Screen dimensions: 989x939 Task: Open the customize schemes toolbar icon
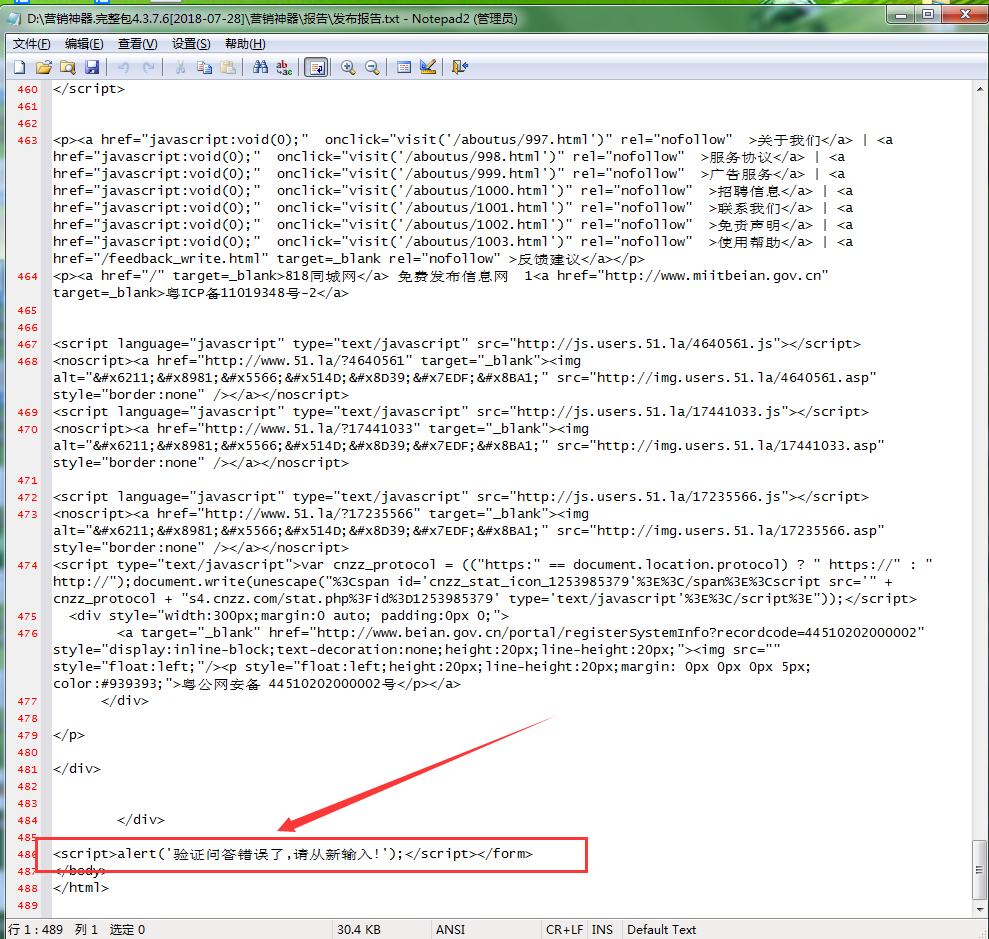[x=428, y=67]
